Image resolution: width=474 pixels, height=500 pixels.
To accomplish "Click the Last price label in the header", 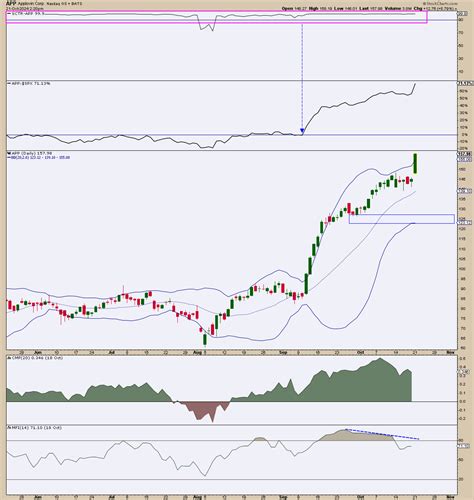I will 364,8.
